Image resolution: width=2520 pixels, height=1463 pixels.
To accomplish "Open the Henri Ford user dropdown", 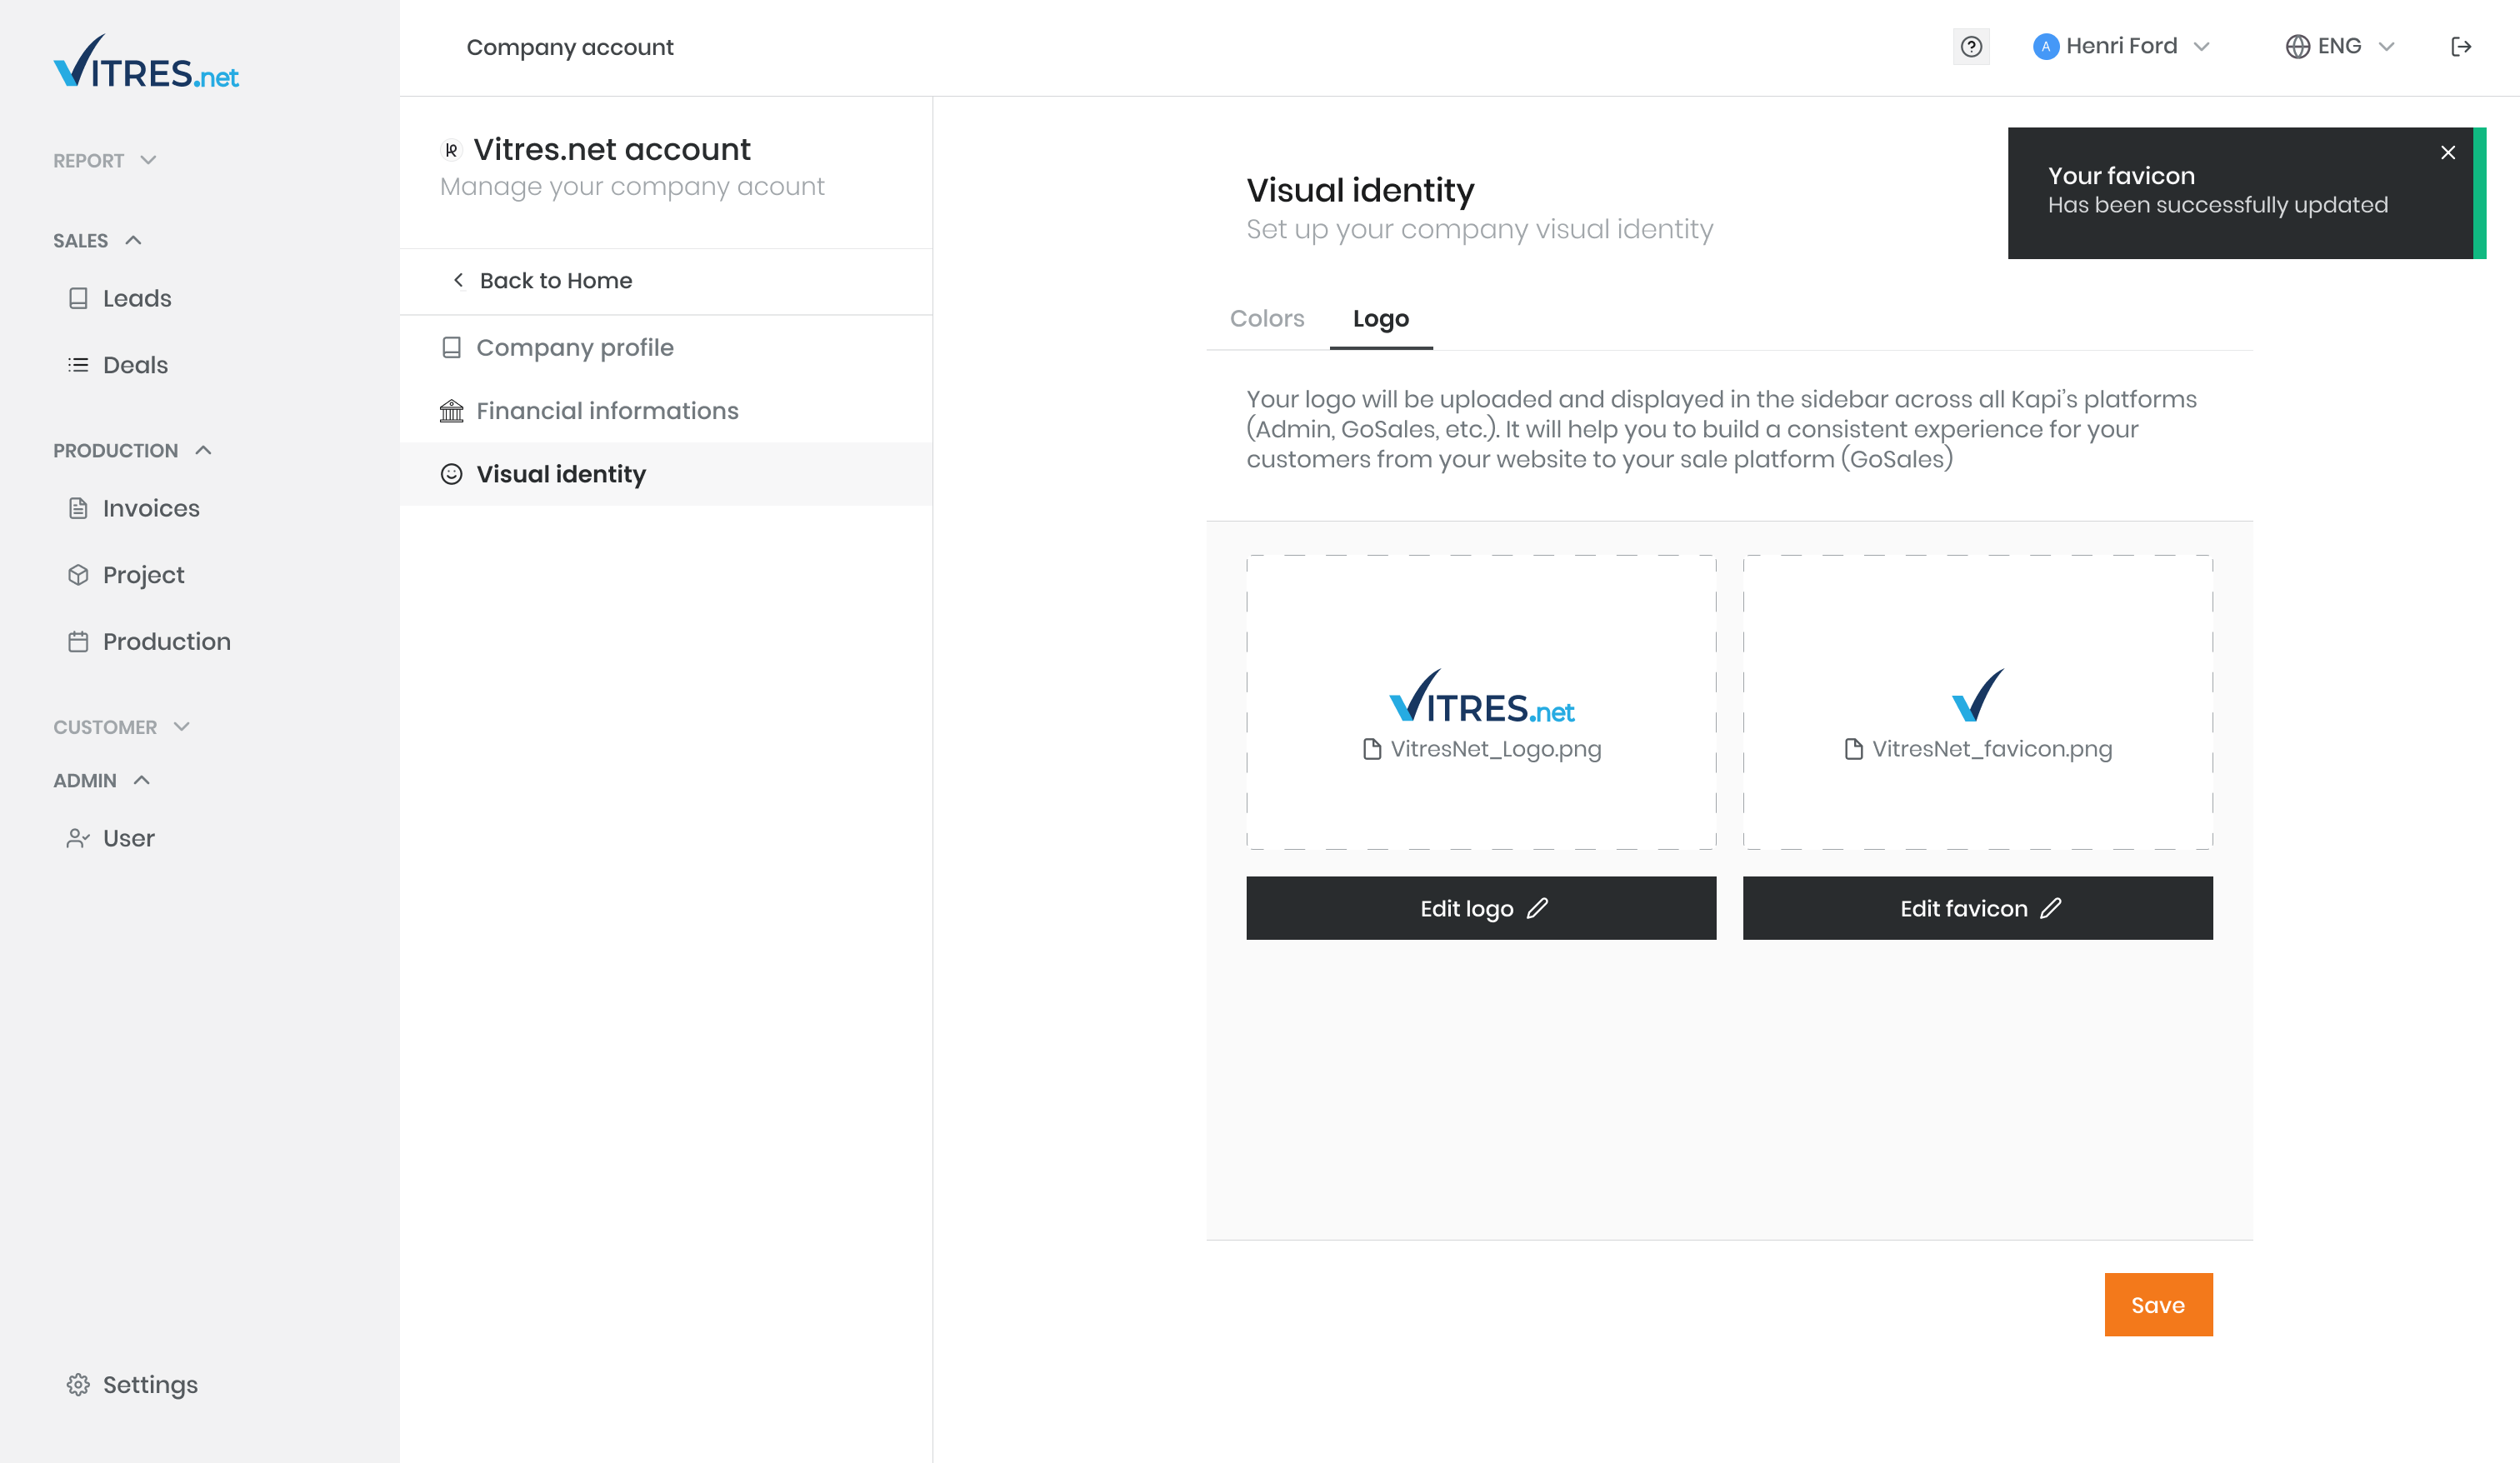I will (2121, 46).
